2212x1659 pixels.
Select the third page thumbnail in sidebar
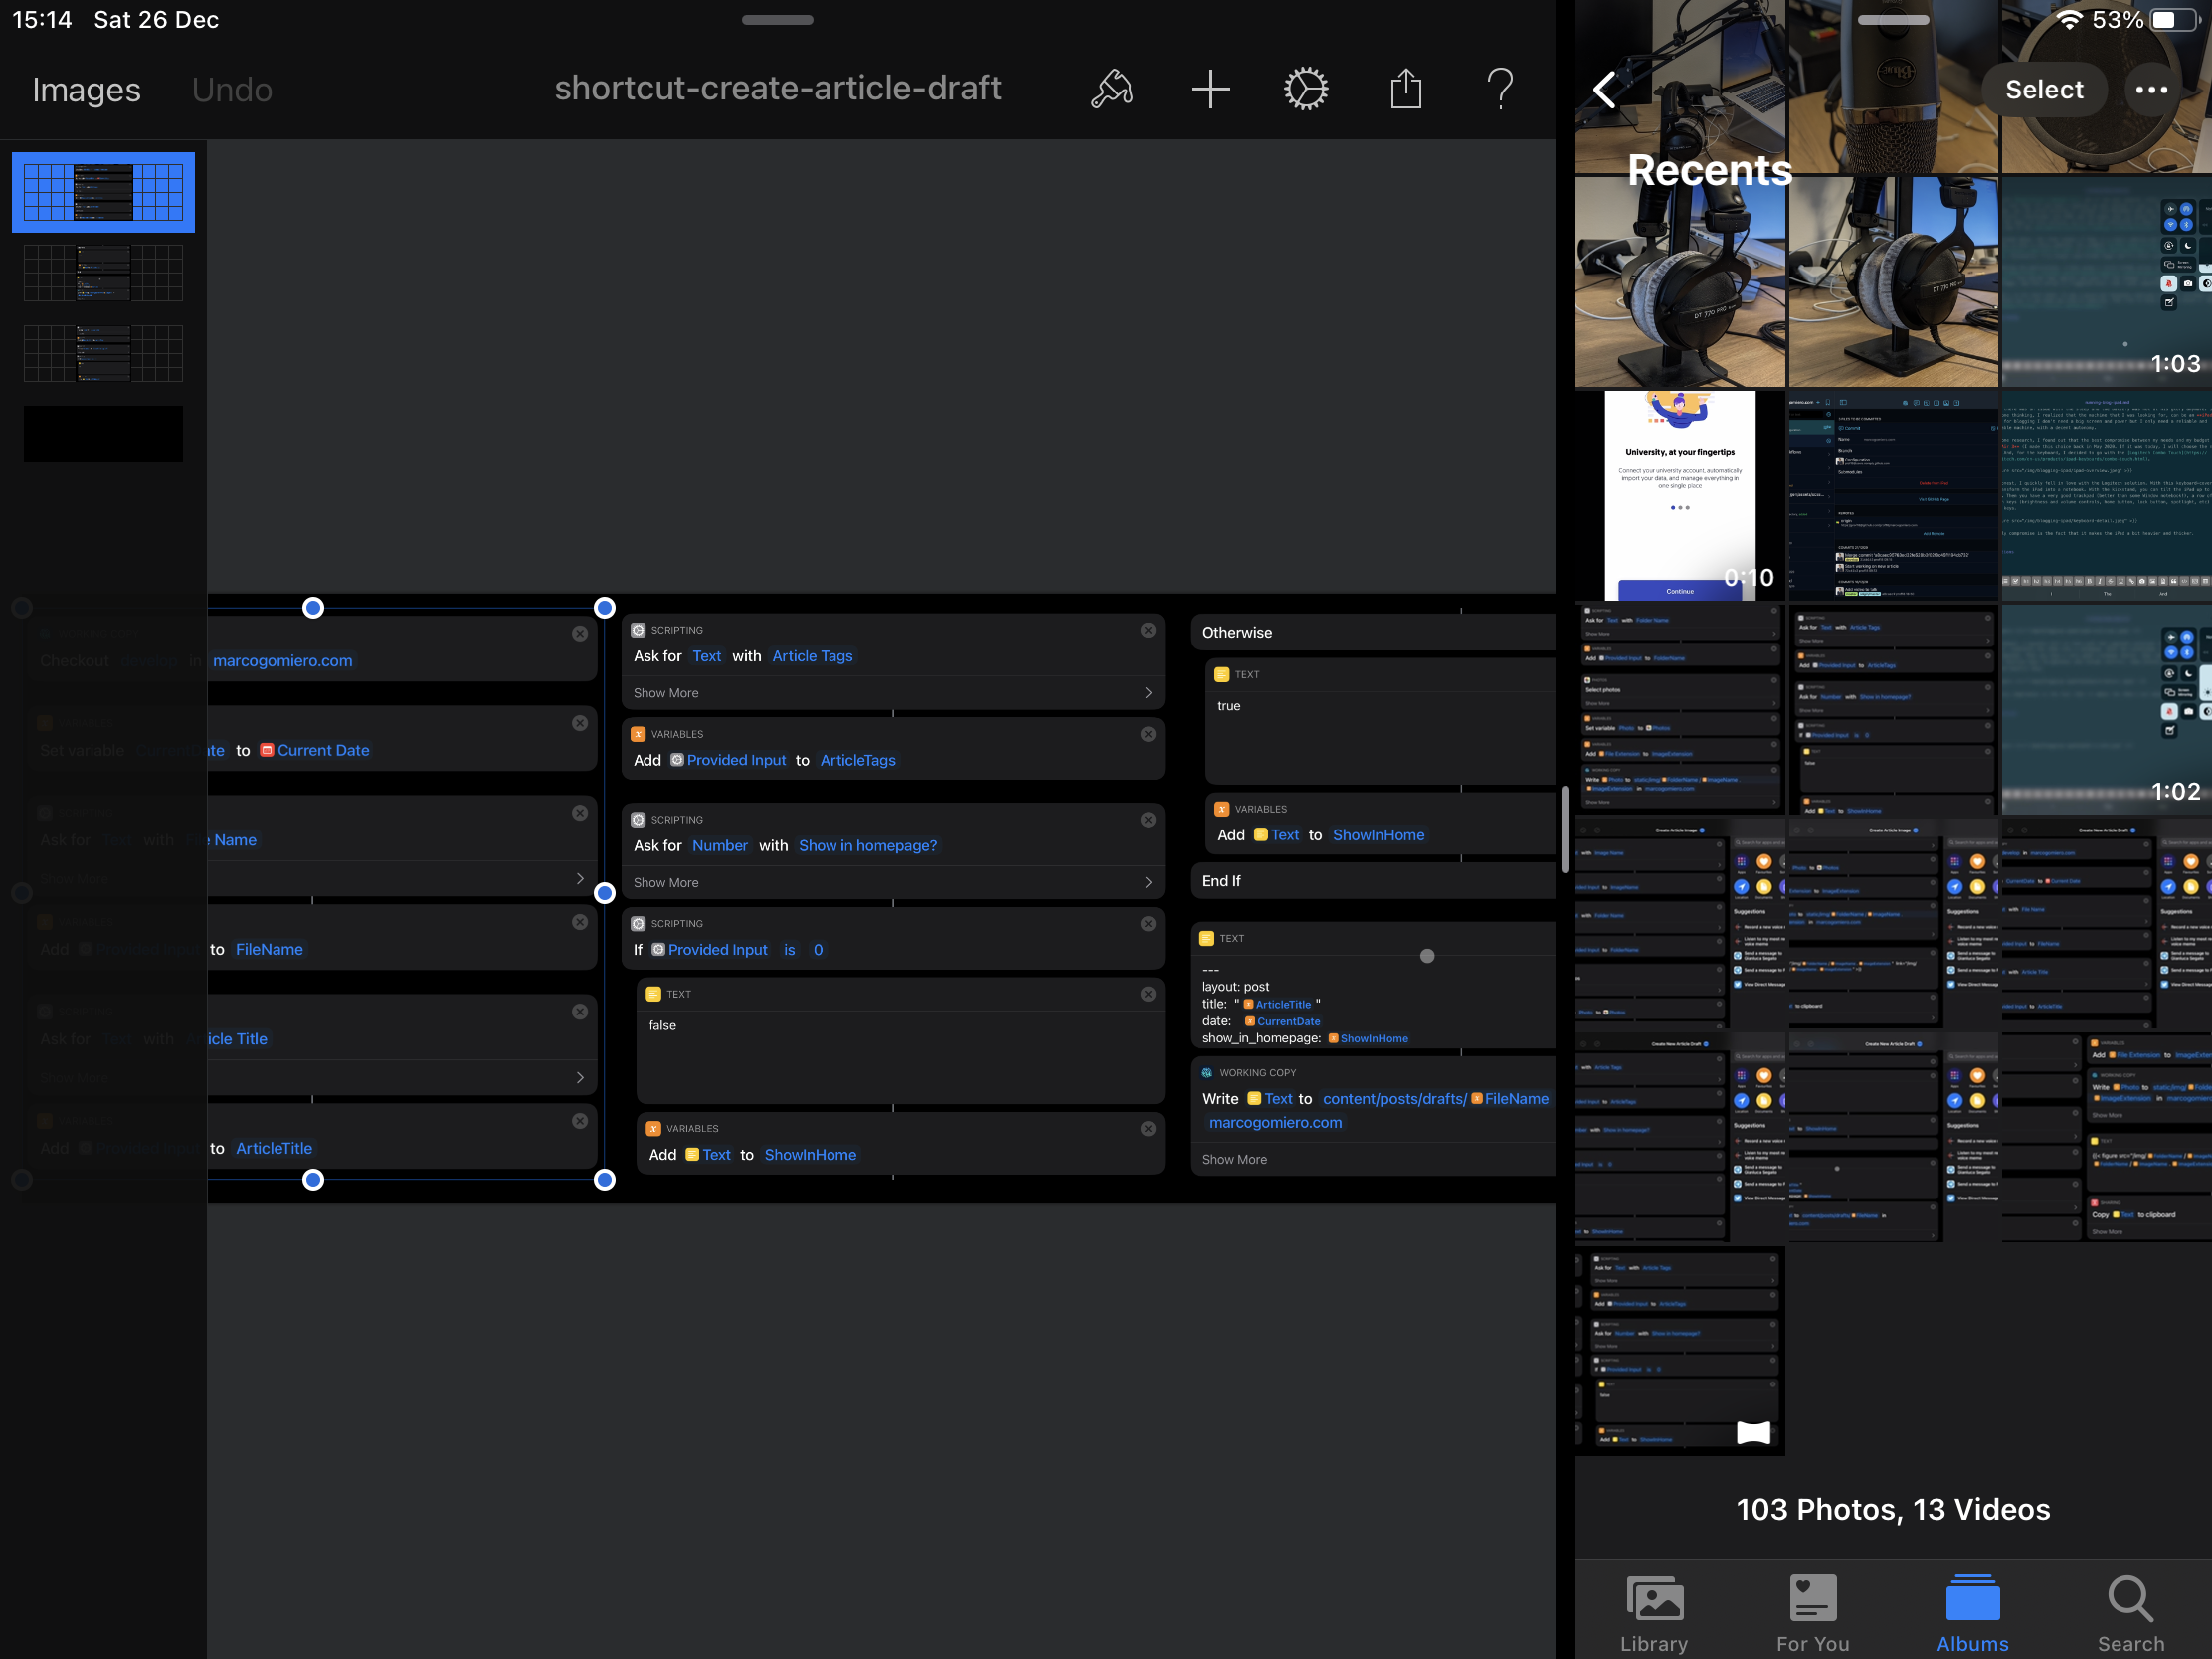[103, 352]
